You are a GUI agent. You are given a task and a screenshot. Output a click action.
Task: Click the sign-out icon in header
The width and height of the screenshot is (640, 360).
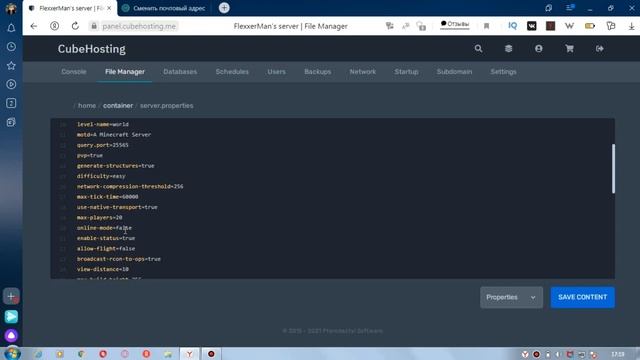coord(600,49)
